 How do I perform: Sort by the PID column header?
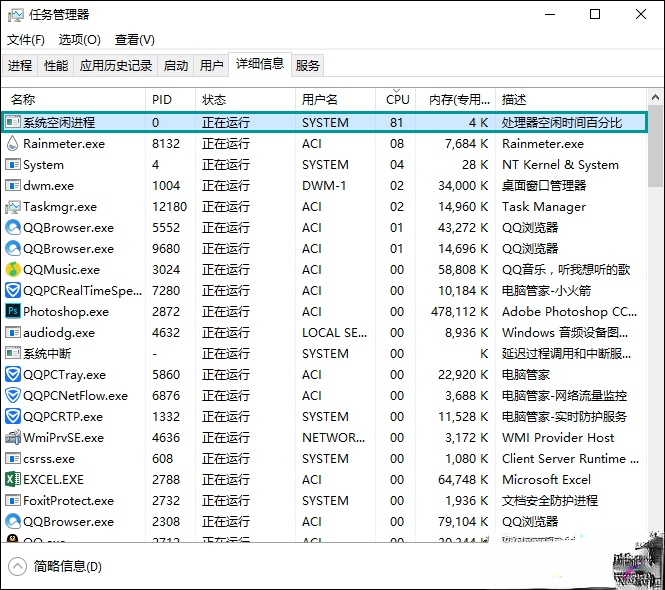(x=170, y=100)
